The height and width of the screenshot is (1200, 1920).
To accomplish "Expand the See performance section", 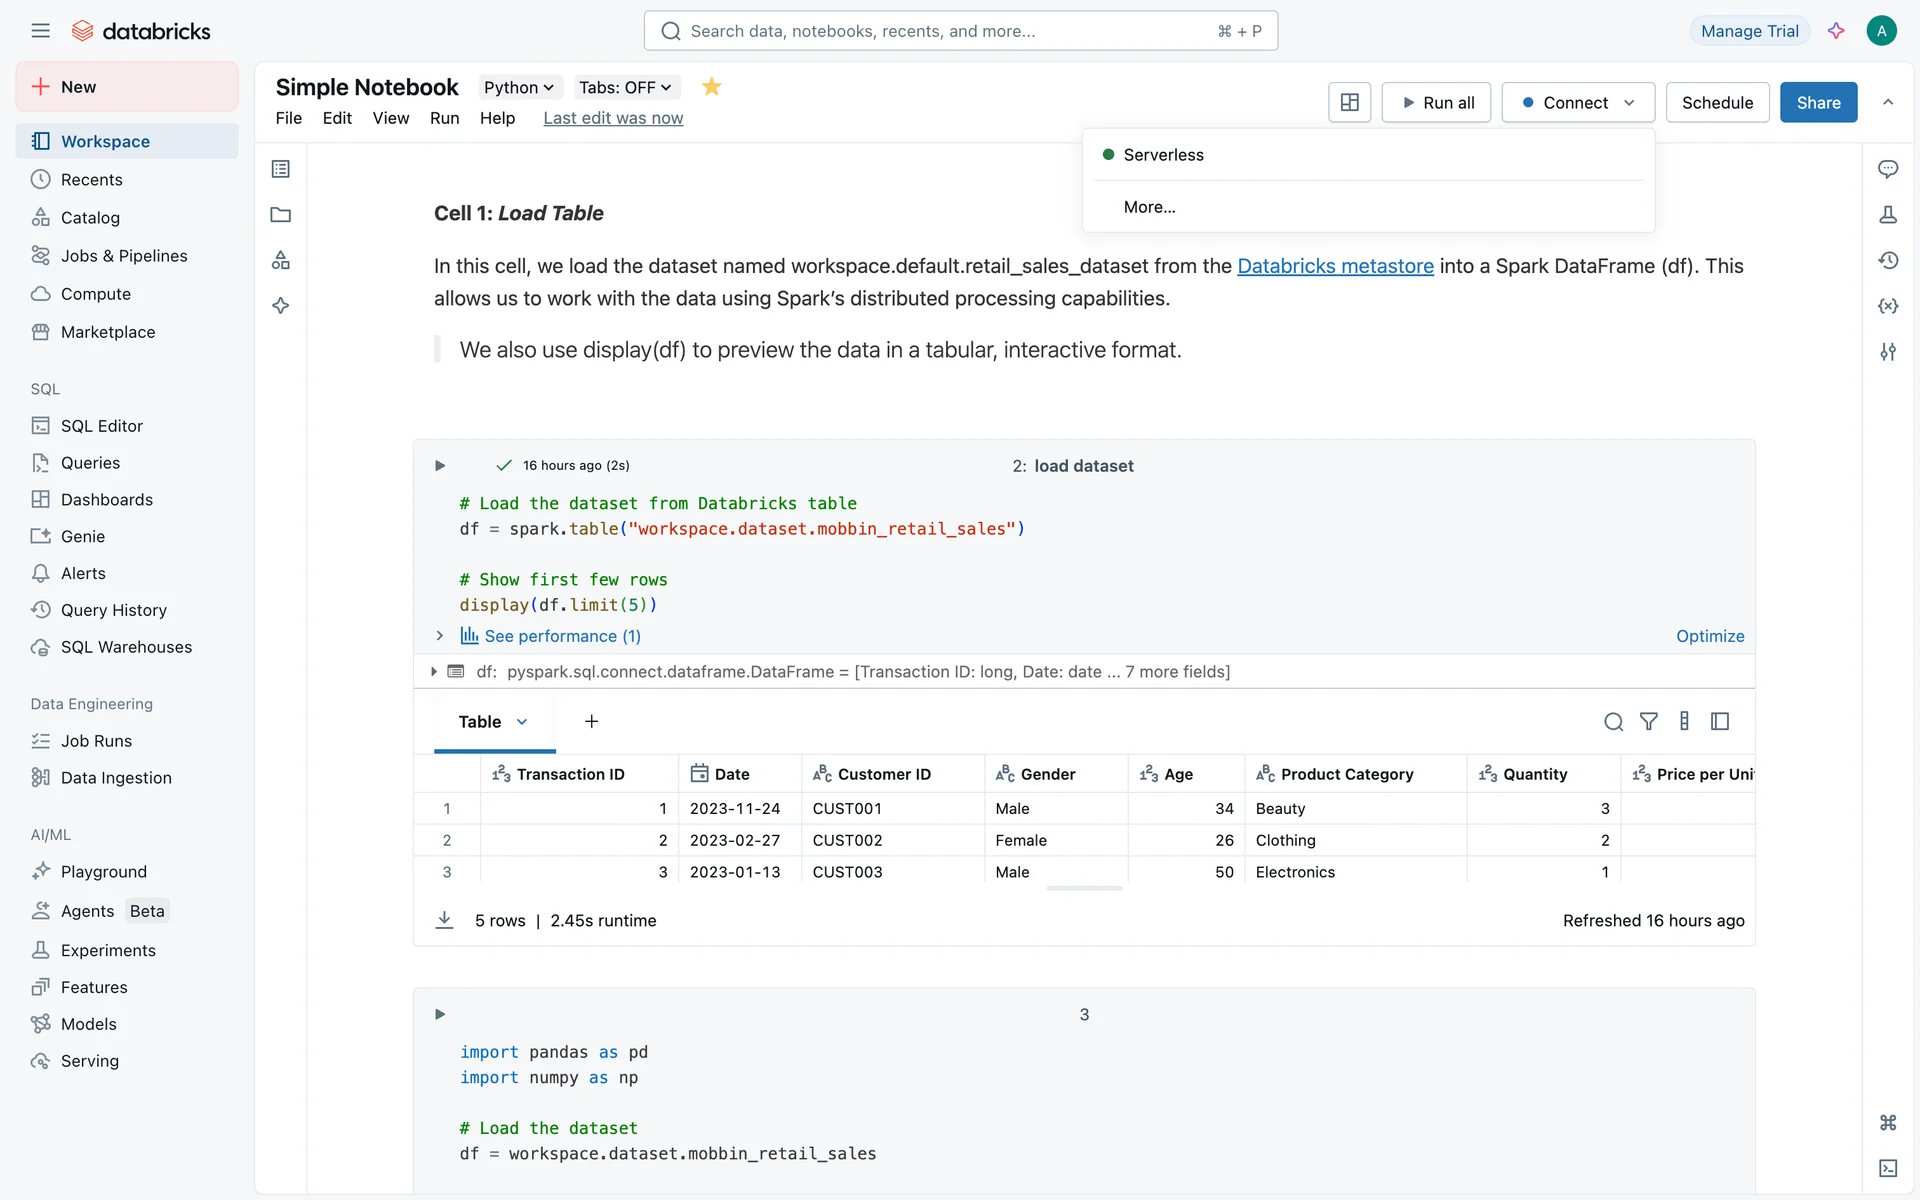I will point(440,636).
